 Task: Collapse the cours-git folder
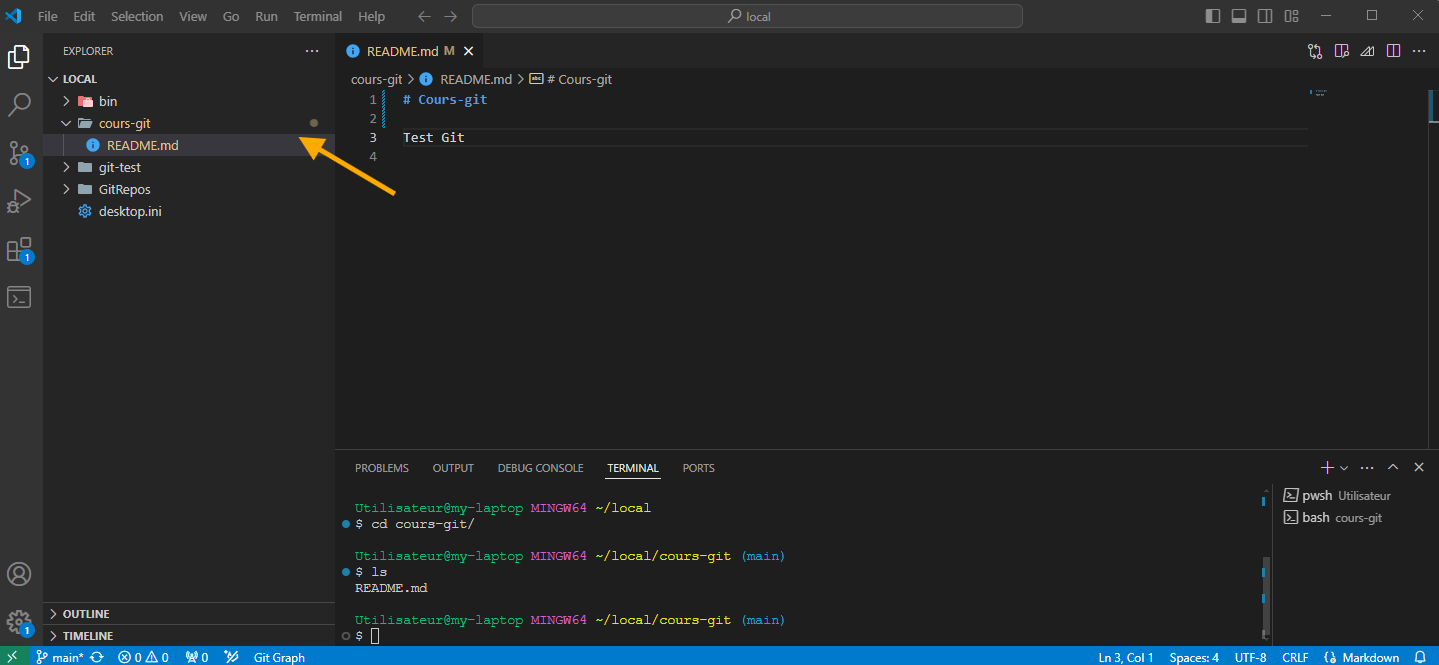tap(66, 122)
